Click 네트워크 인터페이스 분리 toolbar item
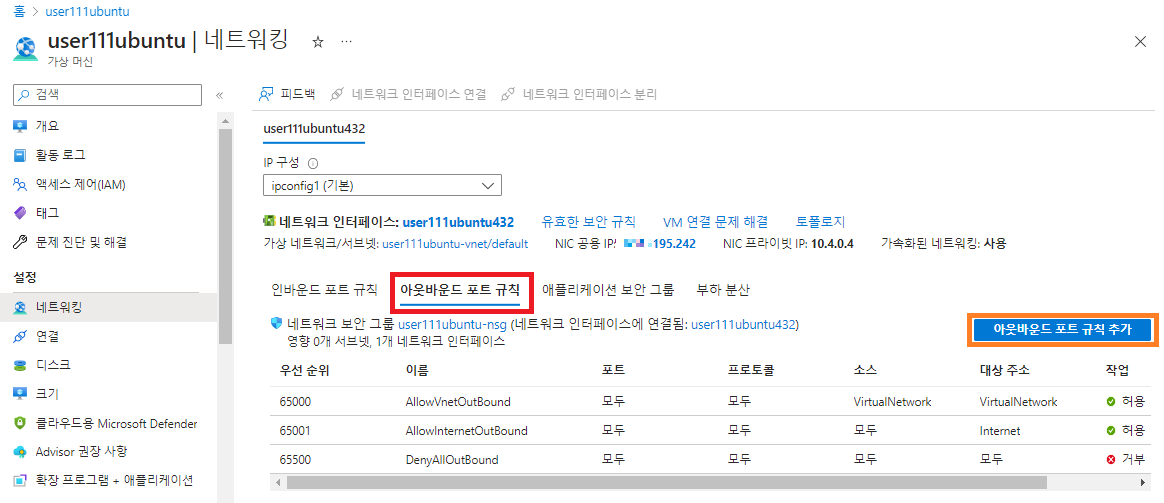The height and width of the screenshot is (503, 1164). pos(579,94)
